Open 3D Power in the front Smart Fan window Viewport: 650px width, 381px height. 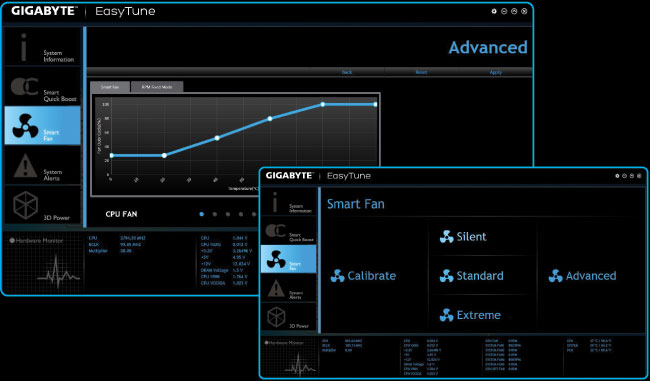tap(289, 317)
